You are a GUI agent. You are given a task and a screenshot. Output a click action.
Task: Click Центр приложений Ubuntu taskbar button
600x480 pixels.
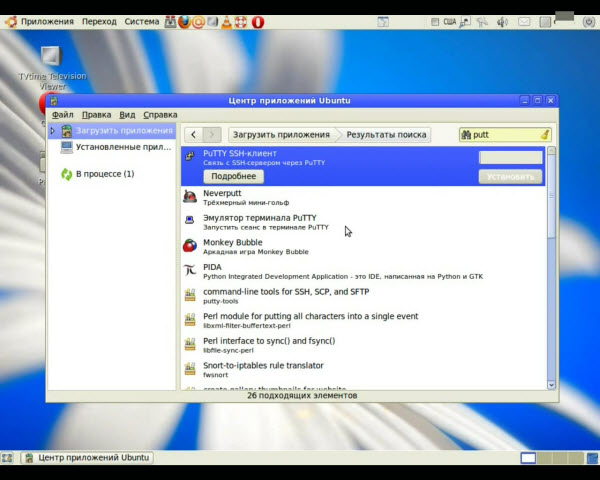[87, 457]
